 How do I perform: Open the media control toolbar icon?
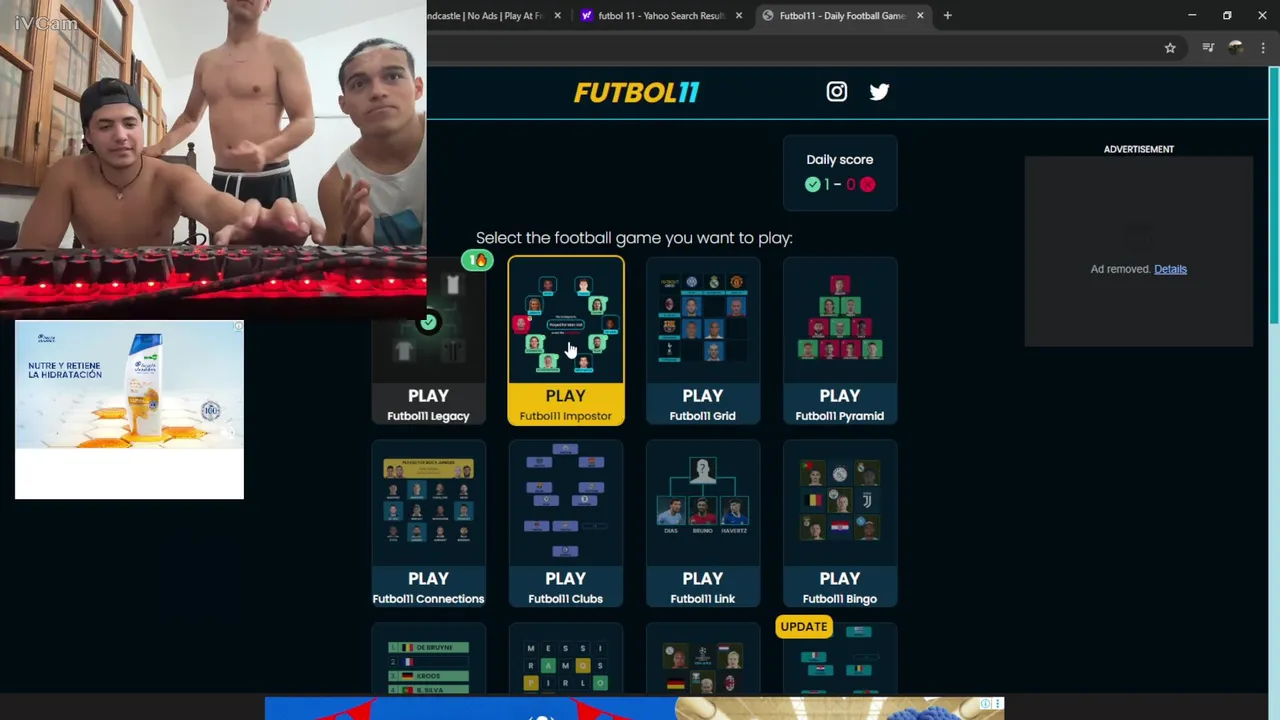click(1208, 47)
